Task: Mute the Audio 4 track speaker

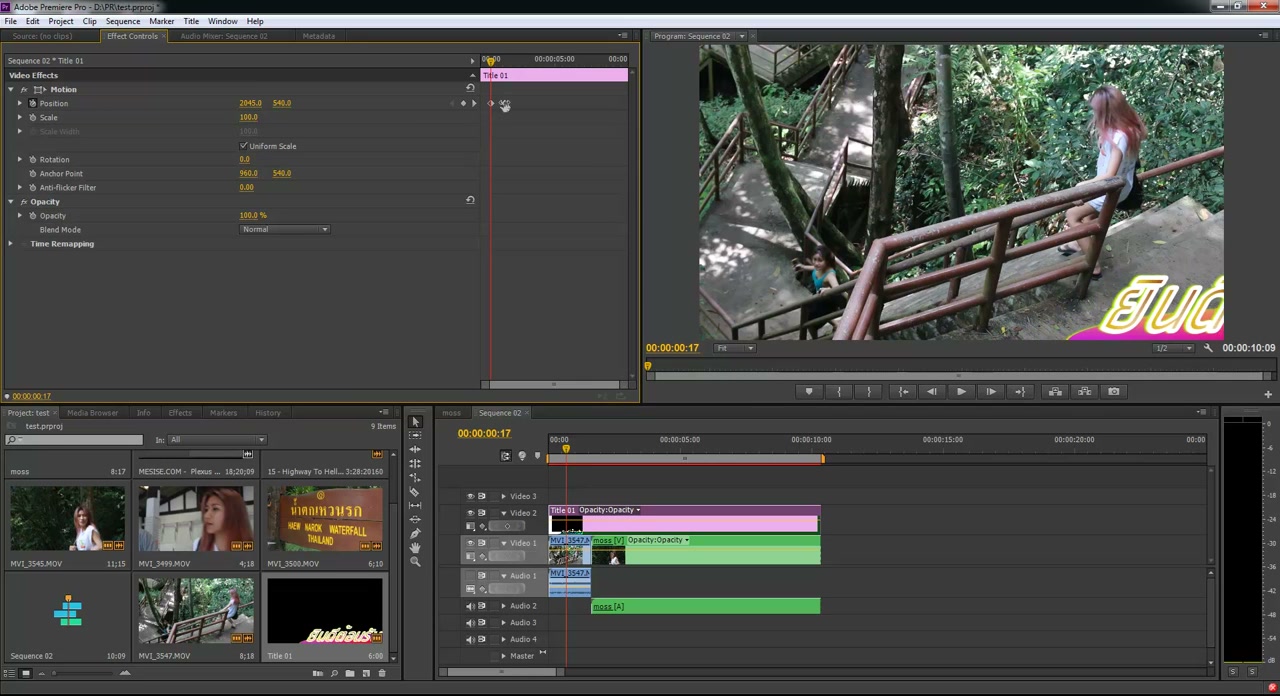Action: pyautogui.click(x=471, y=639)
